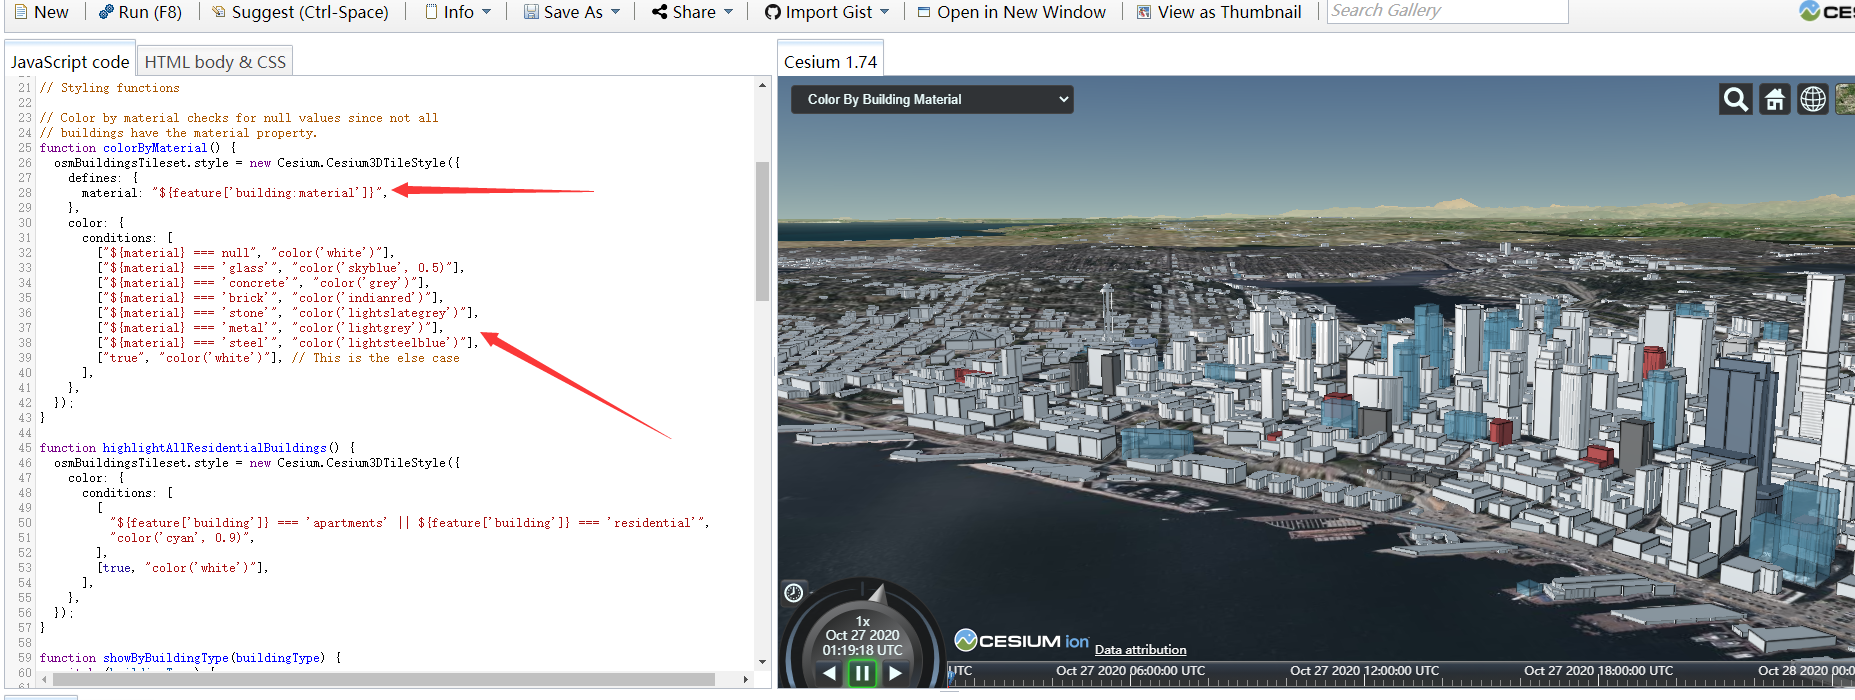The image size is (1855, 700).
Task: Click the 'function highlightAllResidentialBuildings()' line
Action: click(197, 448)
